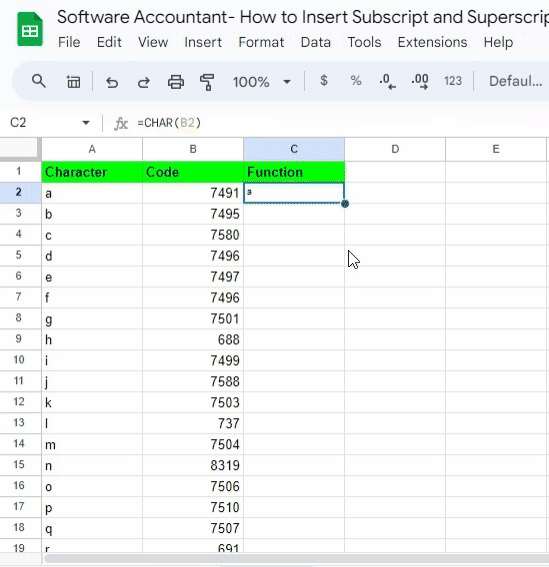This screenshot has height=567, width=549.
Task: Click the undo arrow icon
Action: click(112, 82)
